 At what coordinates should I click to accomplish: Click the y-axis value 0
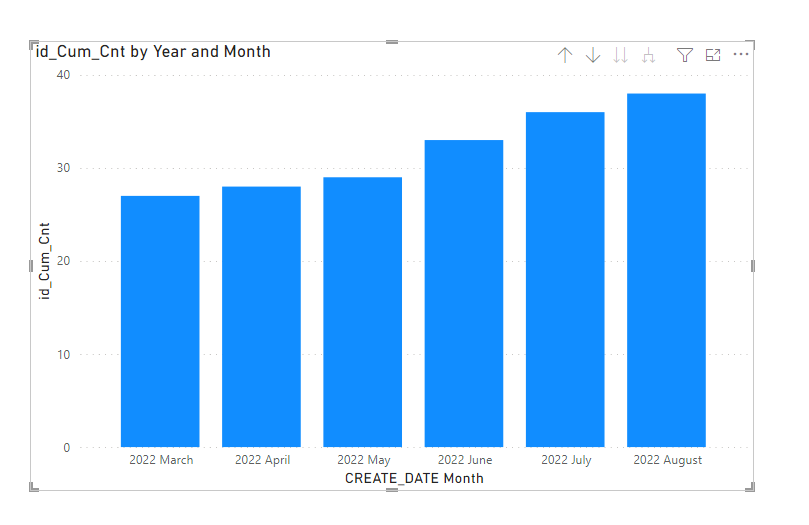point(67,448)
